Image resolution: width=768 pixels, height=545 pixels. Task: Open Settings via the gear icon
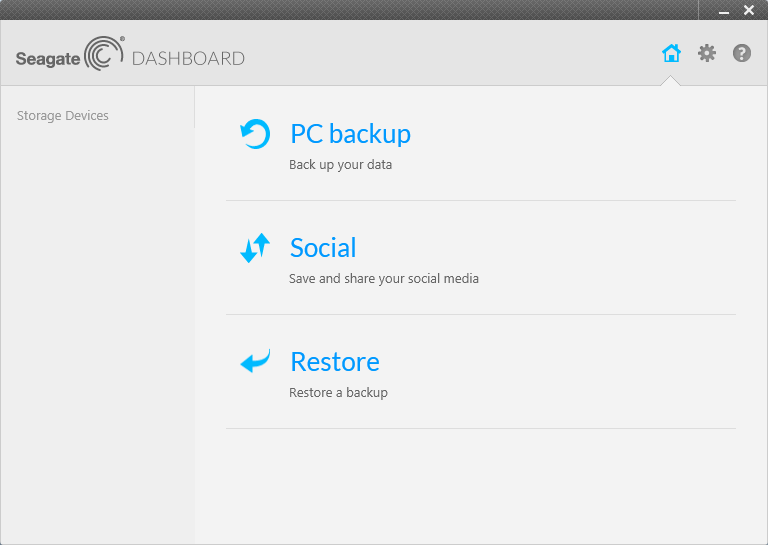coord(707,53)
